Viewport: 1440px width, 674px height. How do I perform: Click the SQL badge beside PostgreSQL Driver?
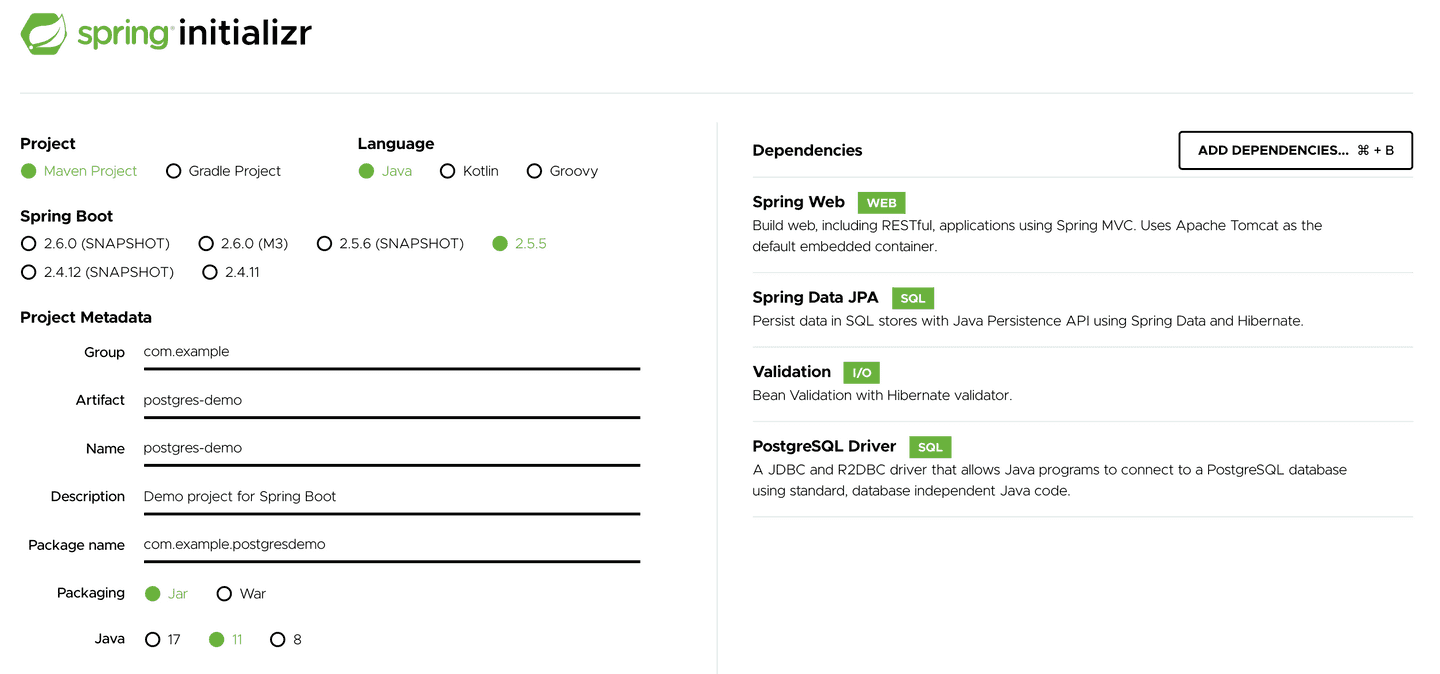930,447
